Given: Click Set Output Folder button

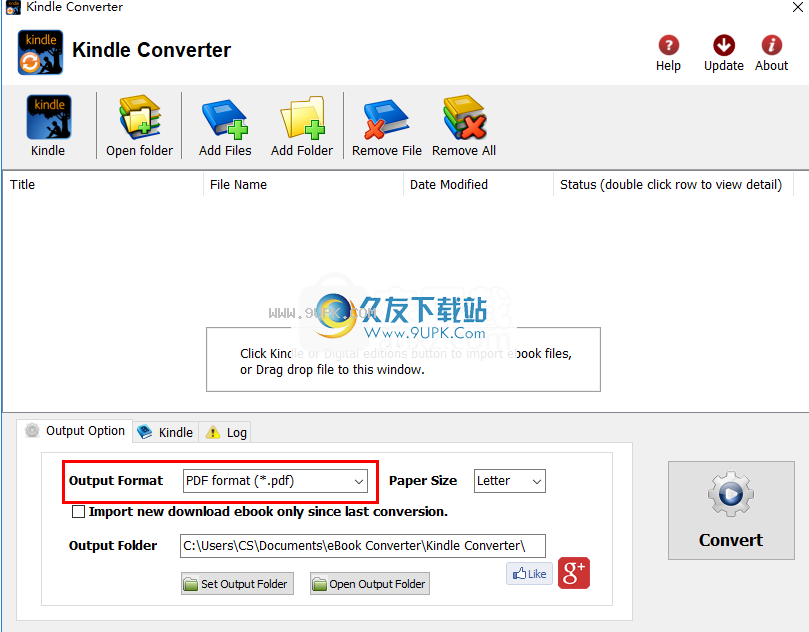Looking at the screenshot, I should click(x=237, y=584).
